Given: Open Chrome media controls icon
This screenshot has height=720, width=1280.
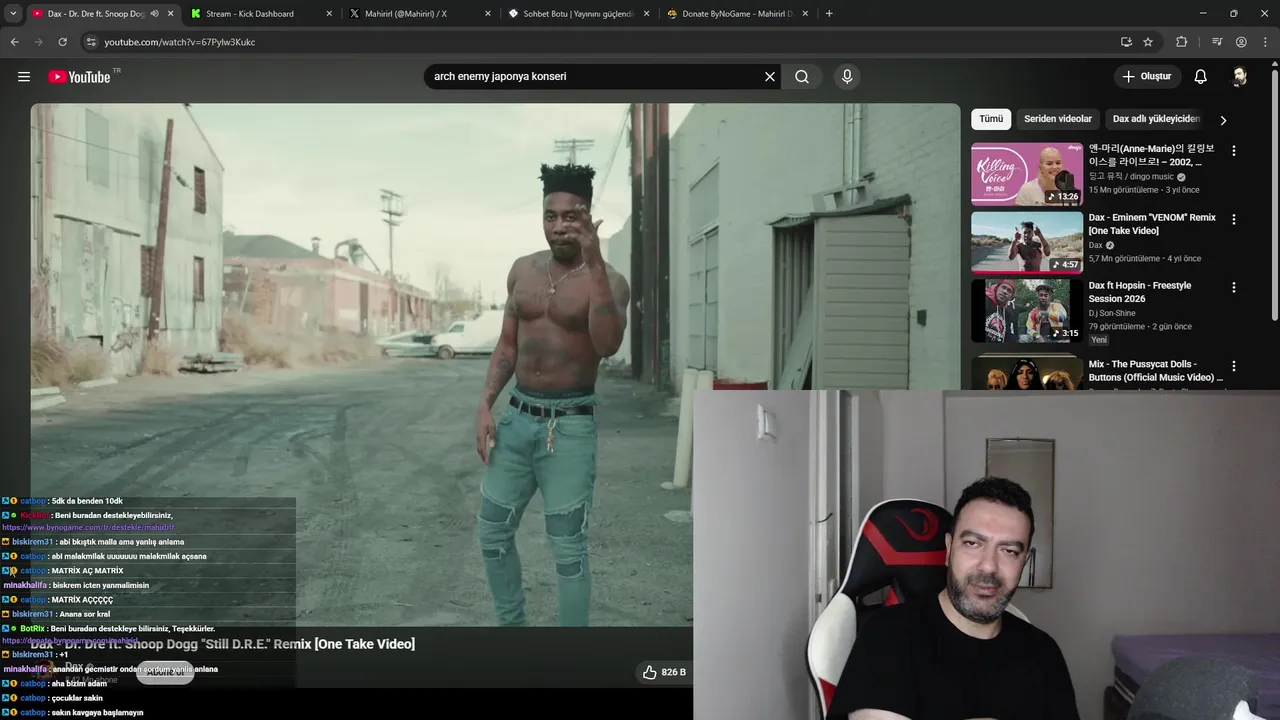Looking at the screenshot, I should pyautogui.click(x=1217, y=42).
